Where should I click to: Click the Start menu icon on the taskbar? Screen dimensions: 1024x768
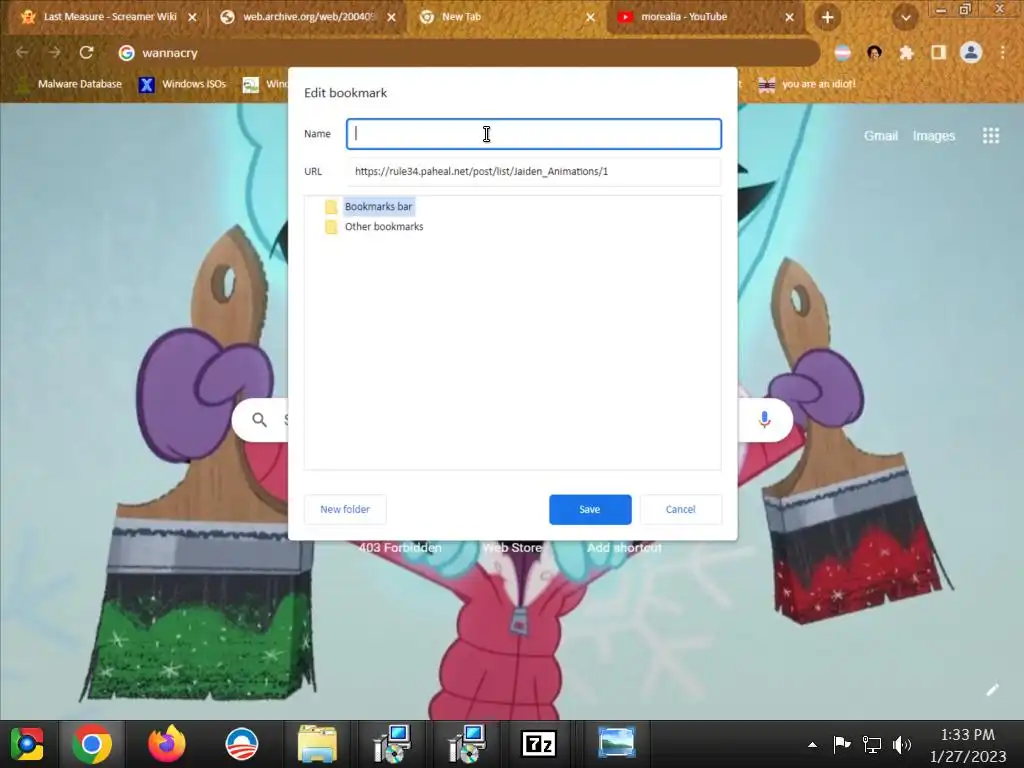click(27, 744)
